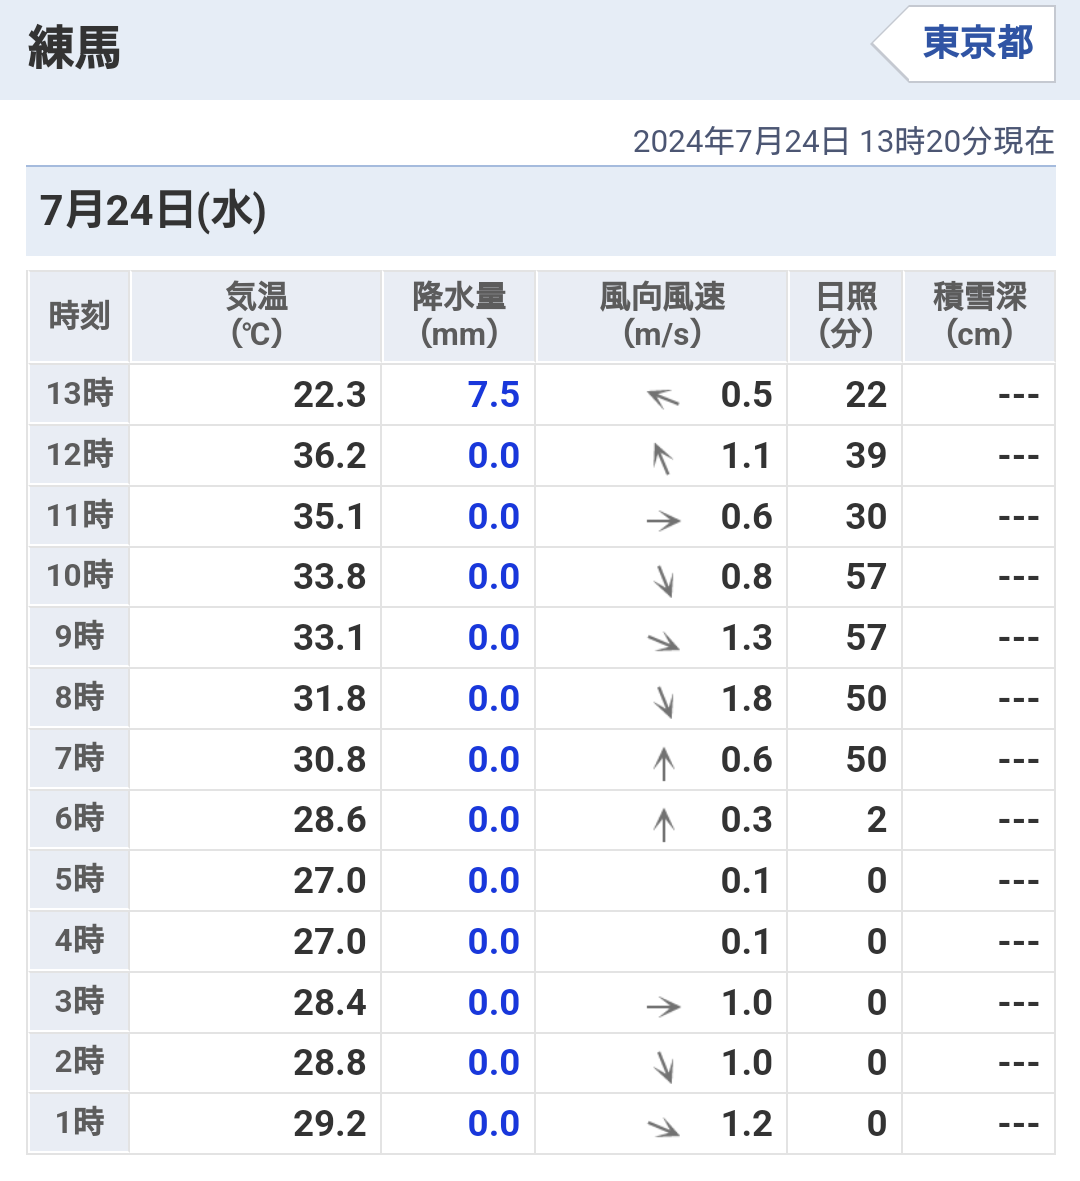The image size is (1080, 1181).
Task: Click the temperature value 28.6
Action: 329,819
